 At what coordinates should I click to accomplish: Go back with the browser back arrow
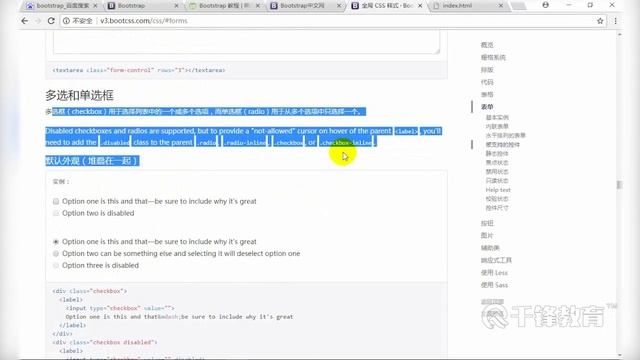25,21
